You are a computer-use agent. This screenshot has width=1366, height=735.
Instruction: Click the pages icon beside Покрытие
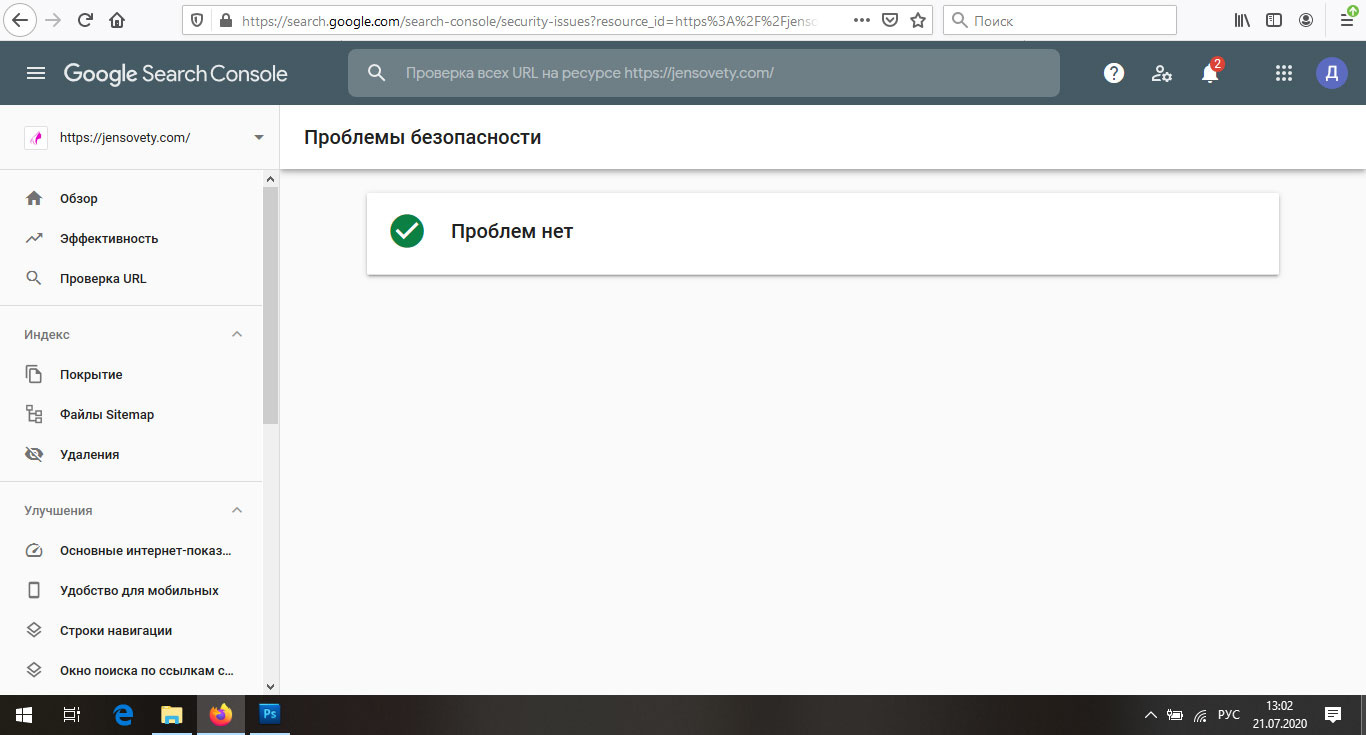[34, 374]
